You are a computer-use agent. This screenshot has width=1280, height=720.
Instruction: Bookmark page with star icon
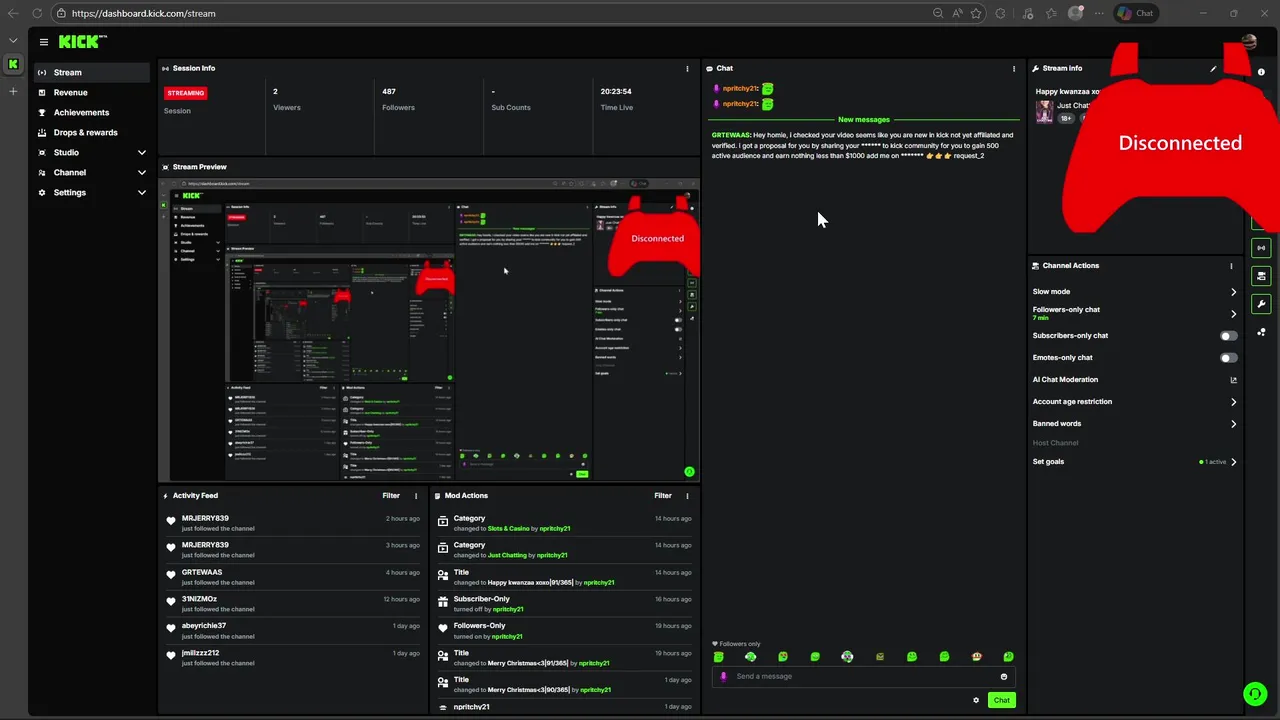[976, 13]
